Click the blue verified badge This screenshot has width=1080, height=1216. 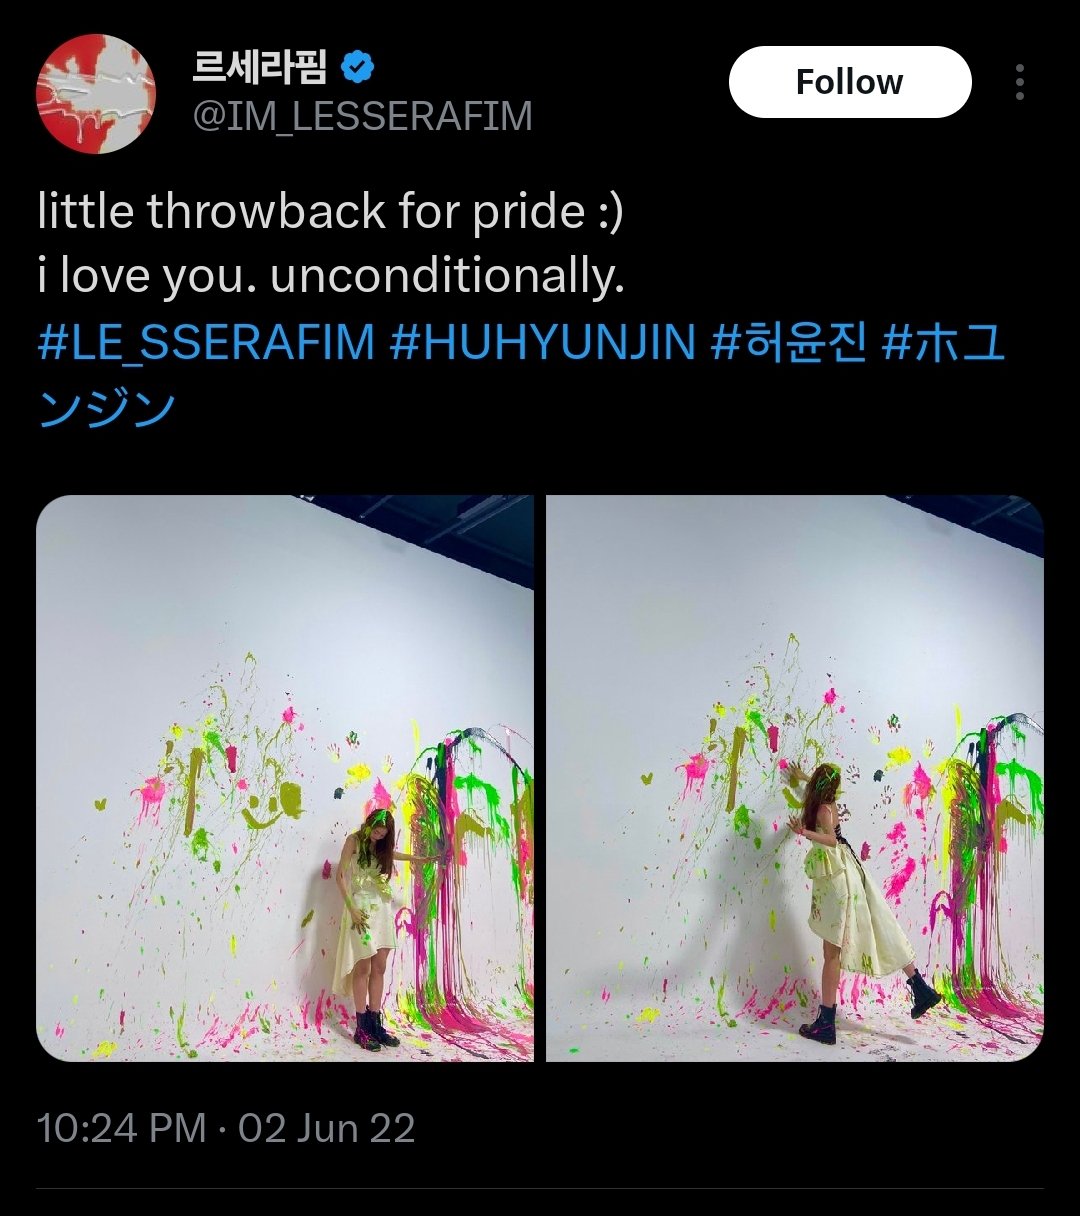359,68
